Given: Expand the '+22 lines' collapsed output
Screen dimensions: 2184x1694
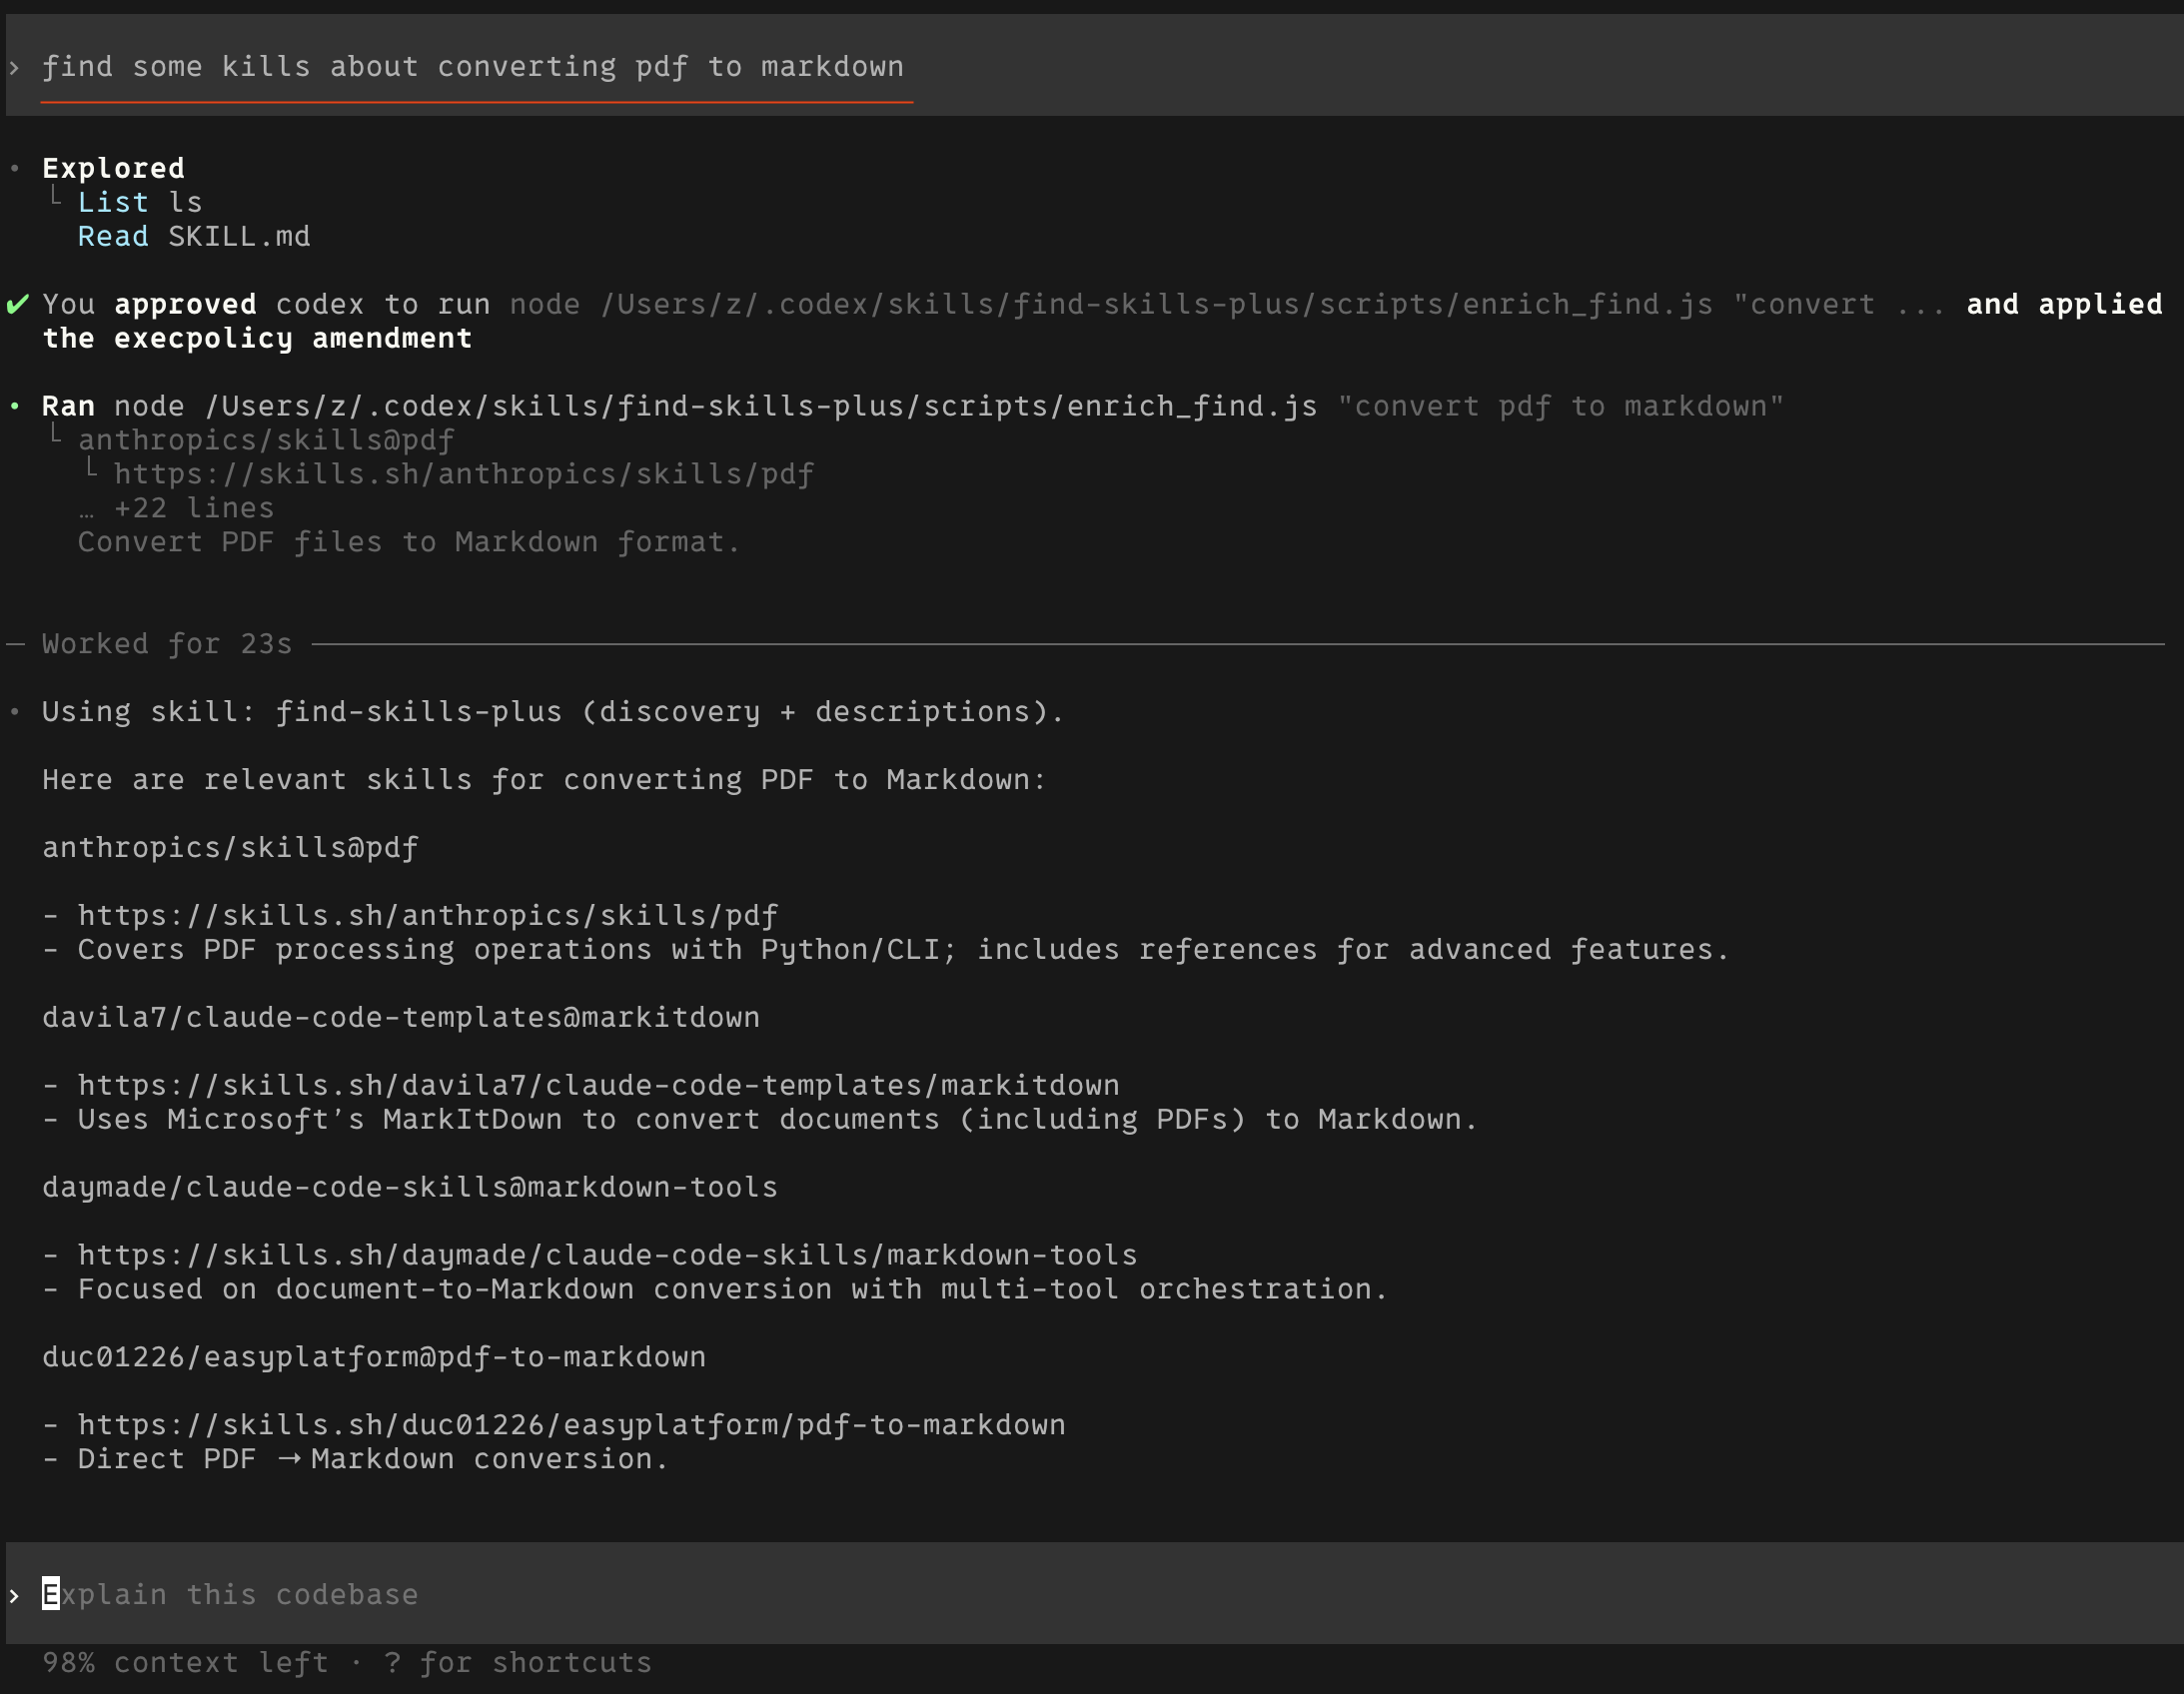Looking at the screenshot, I should [194, 508].
